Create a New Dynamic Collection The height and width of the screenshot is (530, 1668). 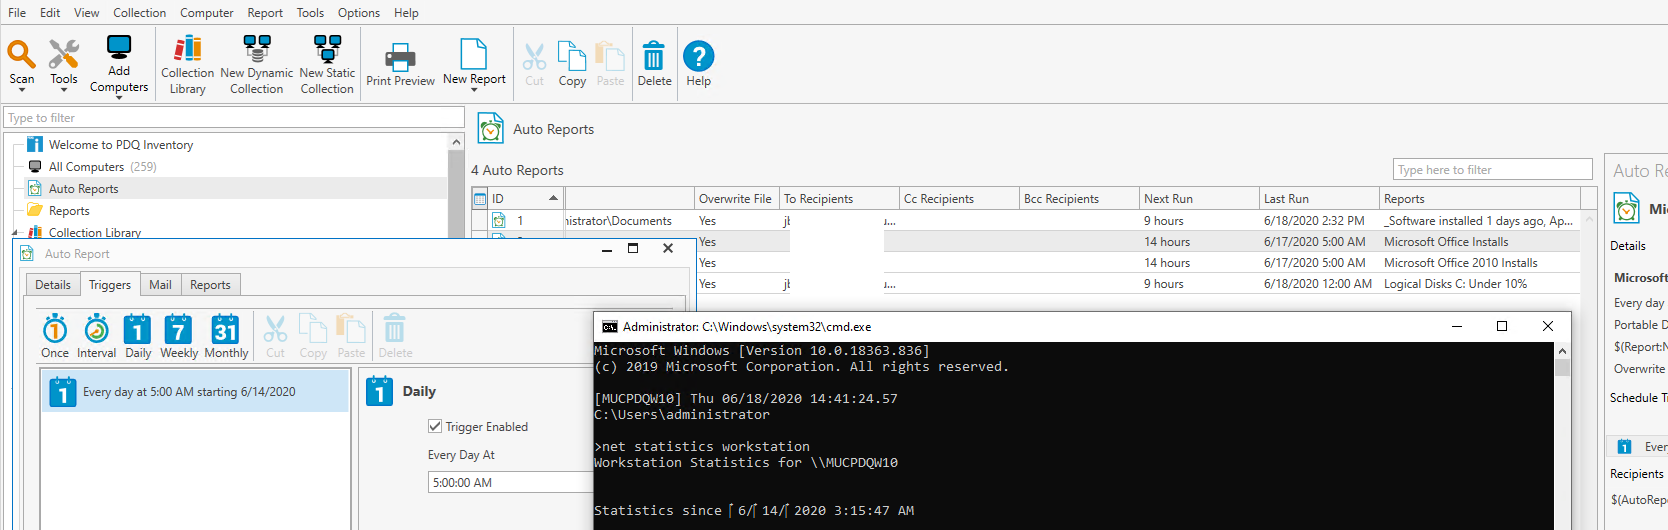click(x=256, y=64)
